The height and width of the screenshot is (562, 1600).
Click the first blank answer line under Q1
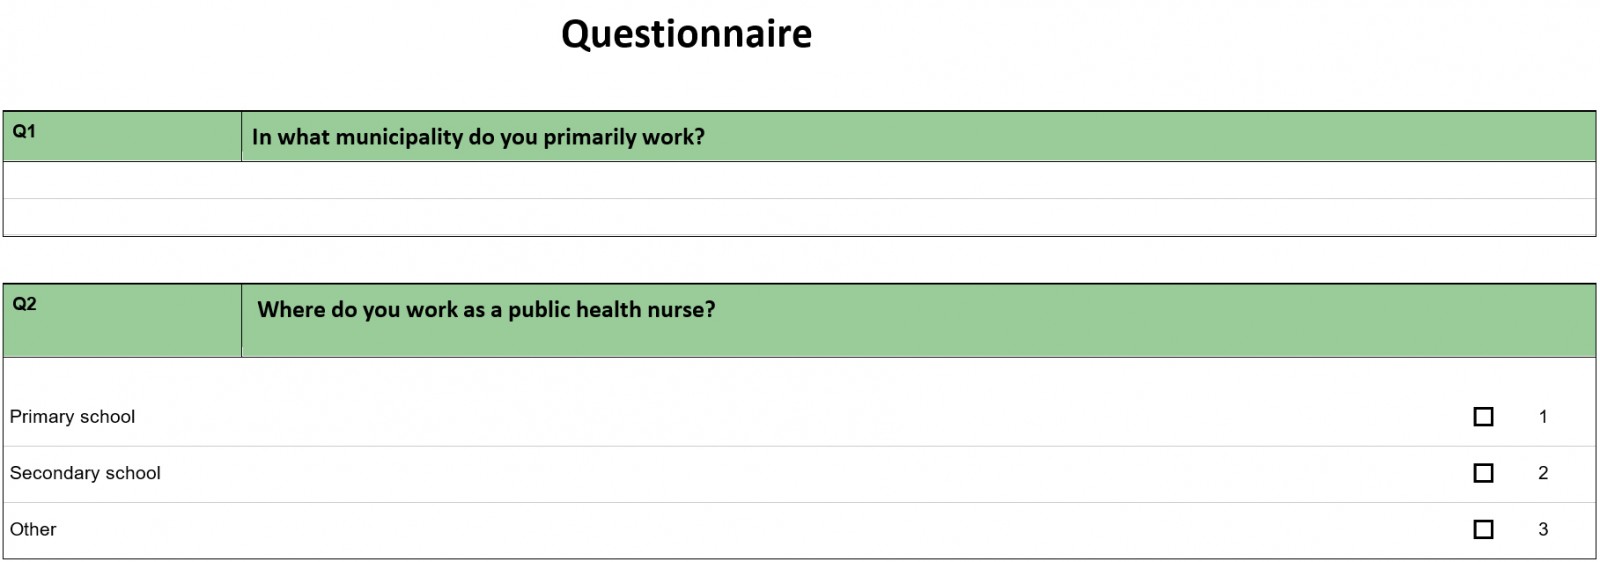(x=798, y=180)
